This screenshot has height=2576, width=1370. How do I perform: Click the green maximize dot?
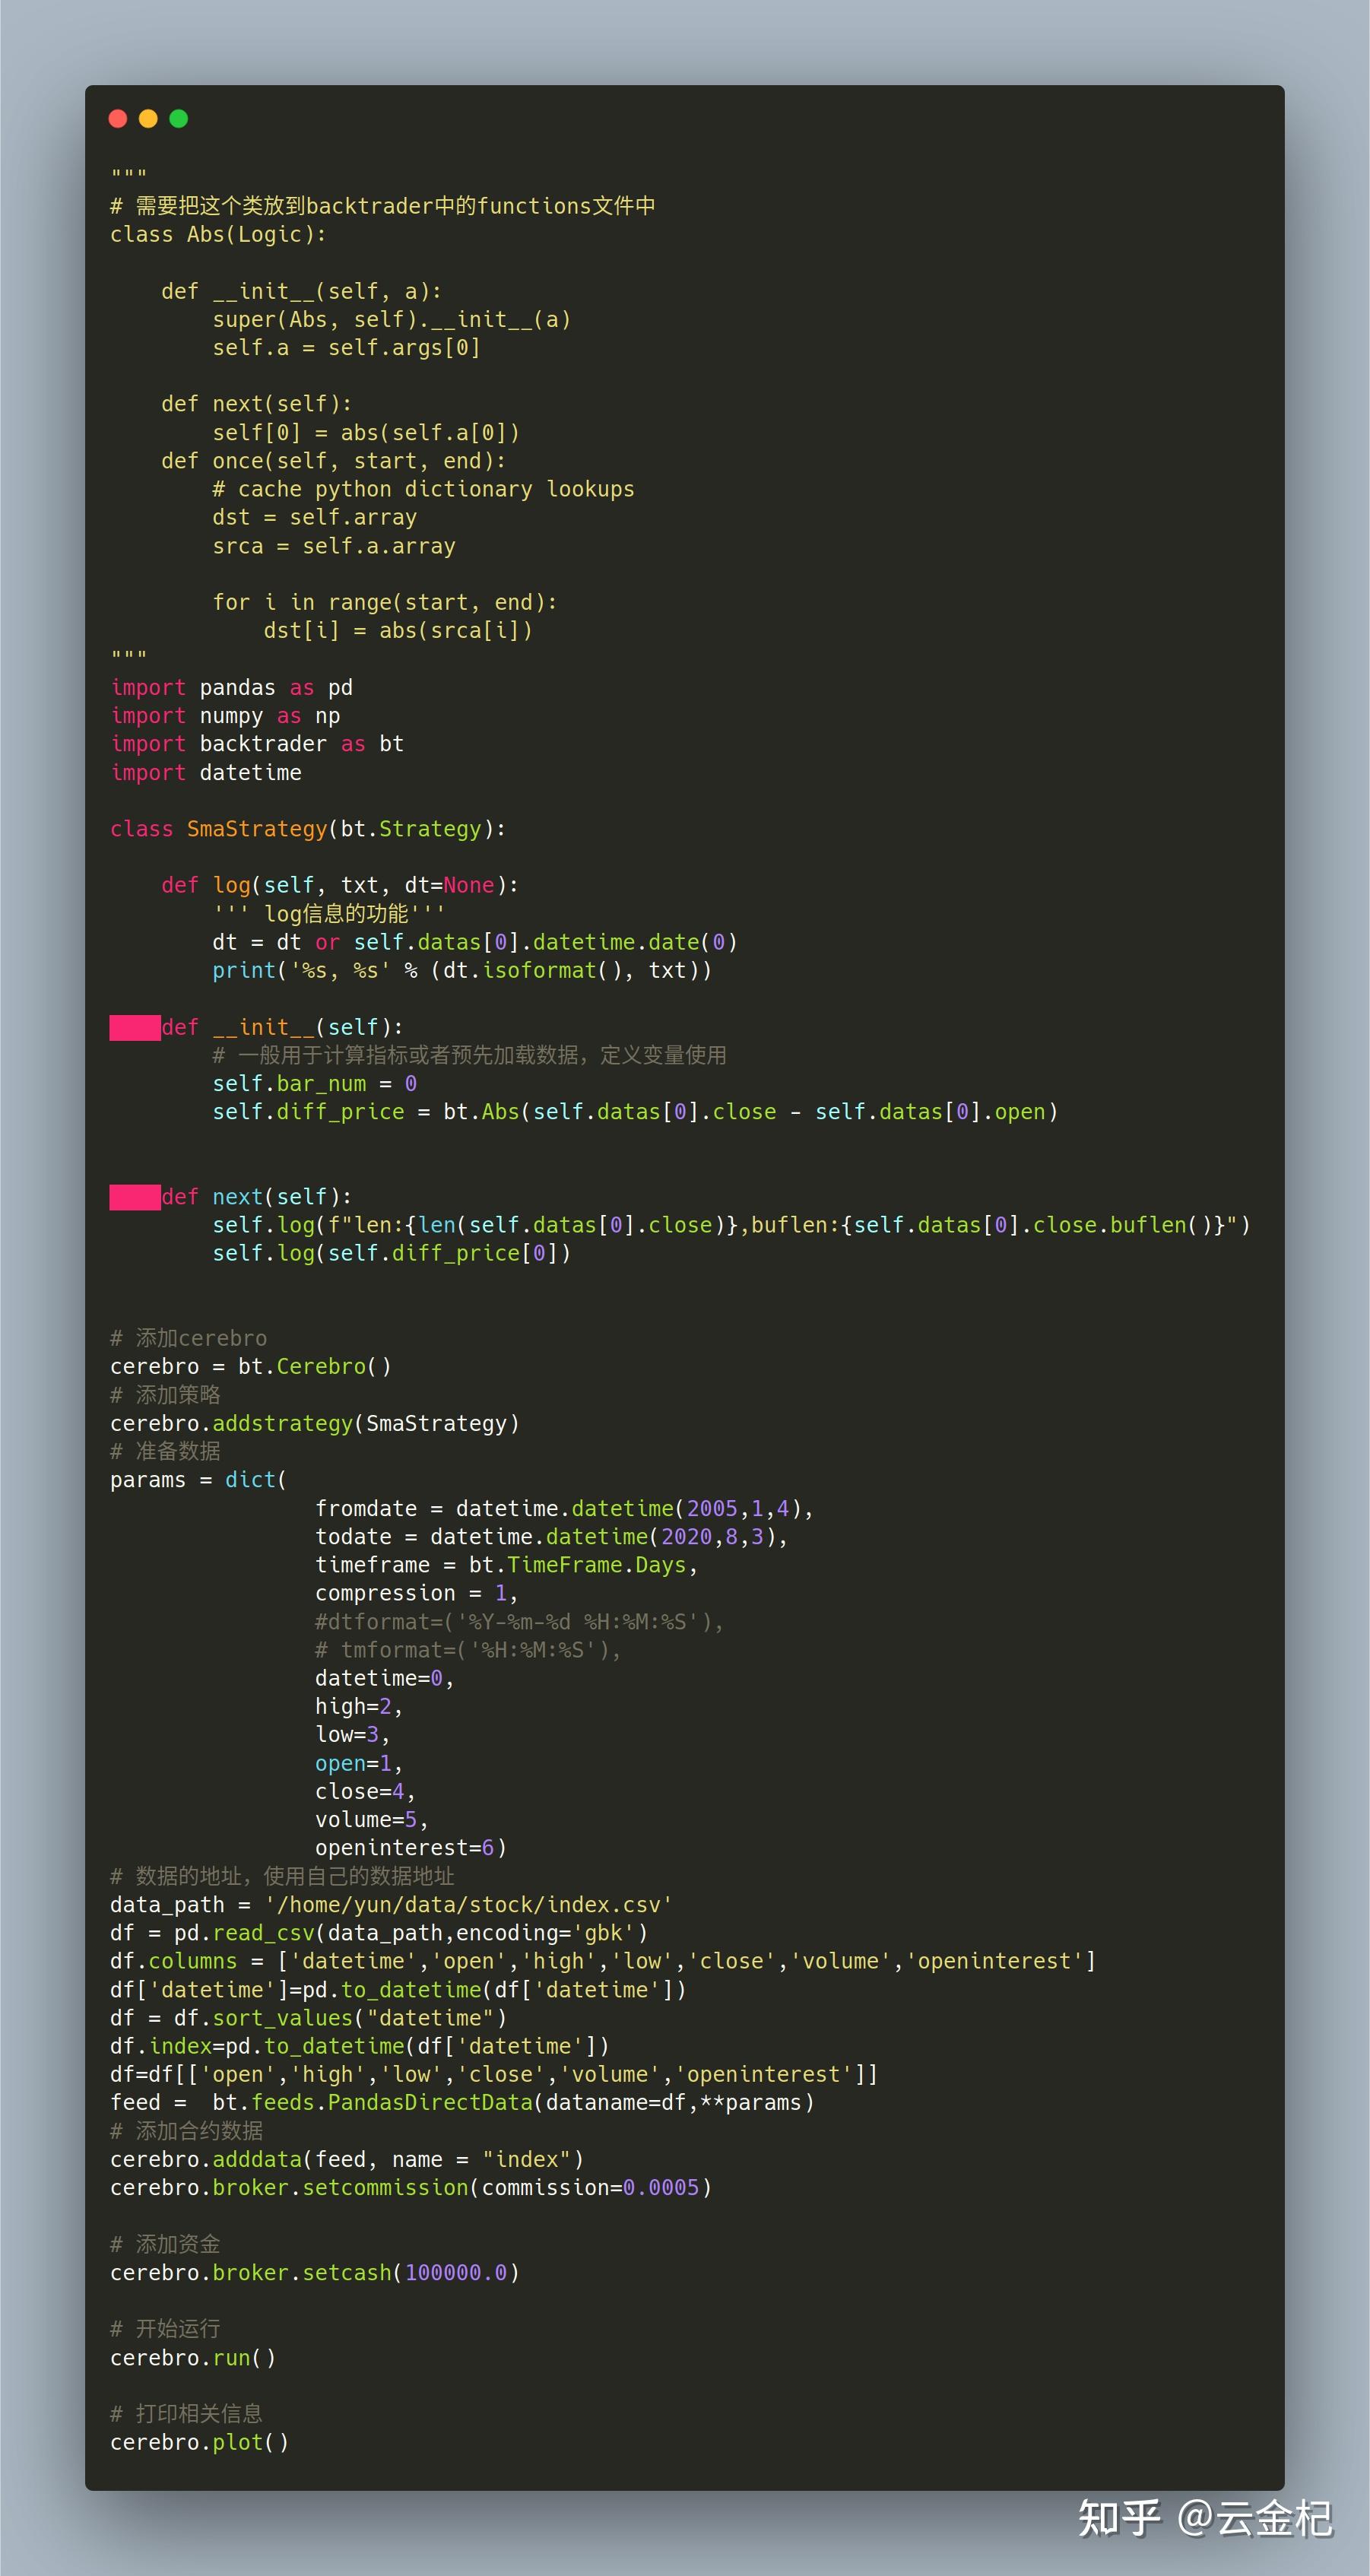pyautogui.click(x=179, y=119)
